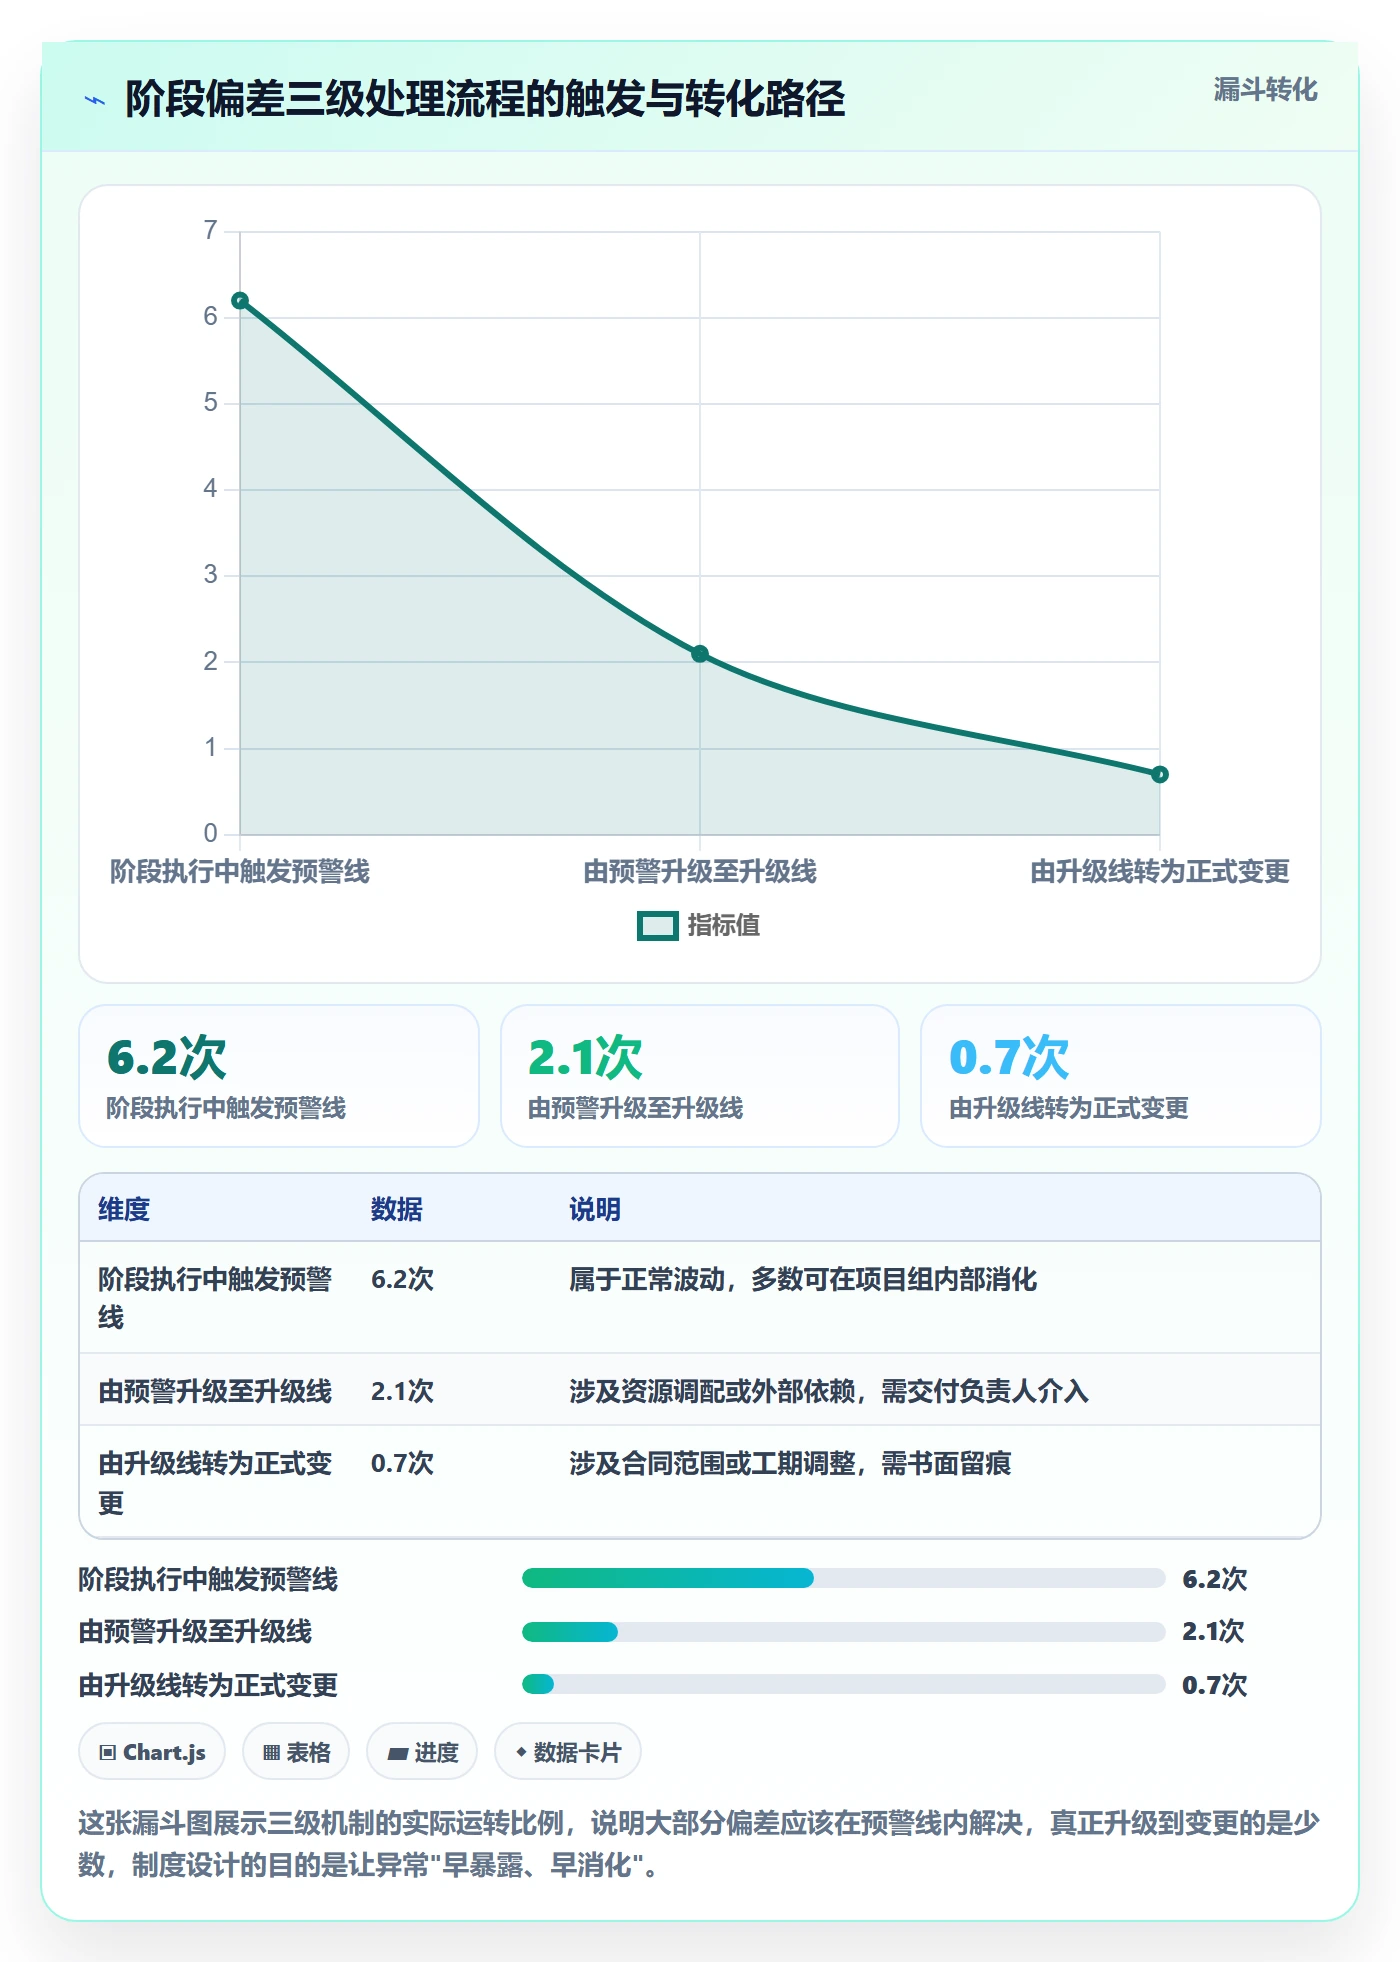Image resolution: width=1400 pixels, height=1962 pixels.
Task: Click the 6.2 data point on the chart
Action: click(x=240, y=301)
